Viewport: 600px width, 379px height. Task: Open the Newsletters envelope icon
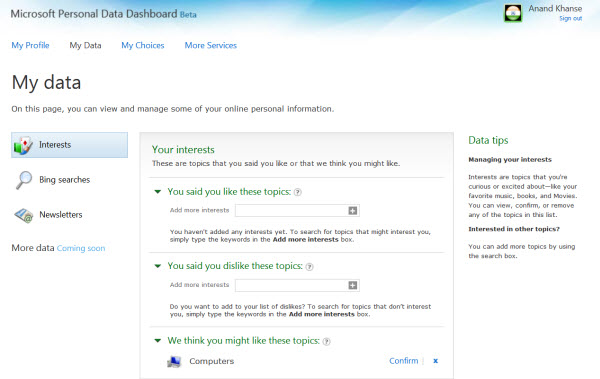click(x=24, y=215)
